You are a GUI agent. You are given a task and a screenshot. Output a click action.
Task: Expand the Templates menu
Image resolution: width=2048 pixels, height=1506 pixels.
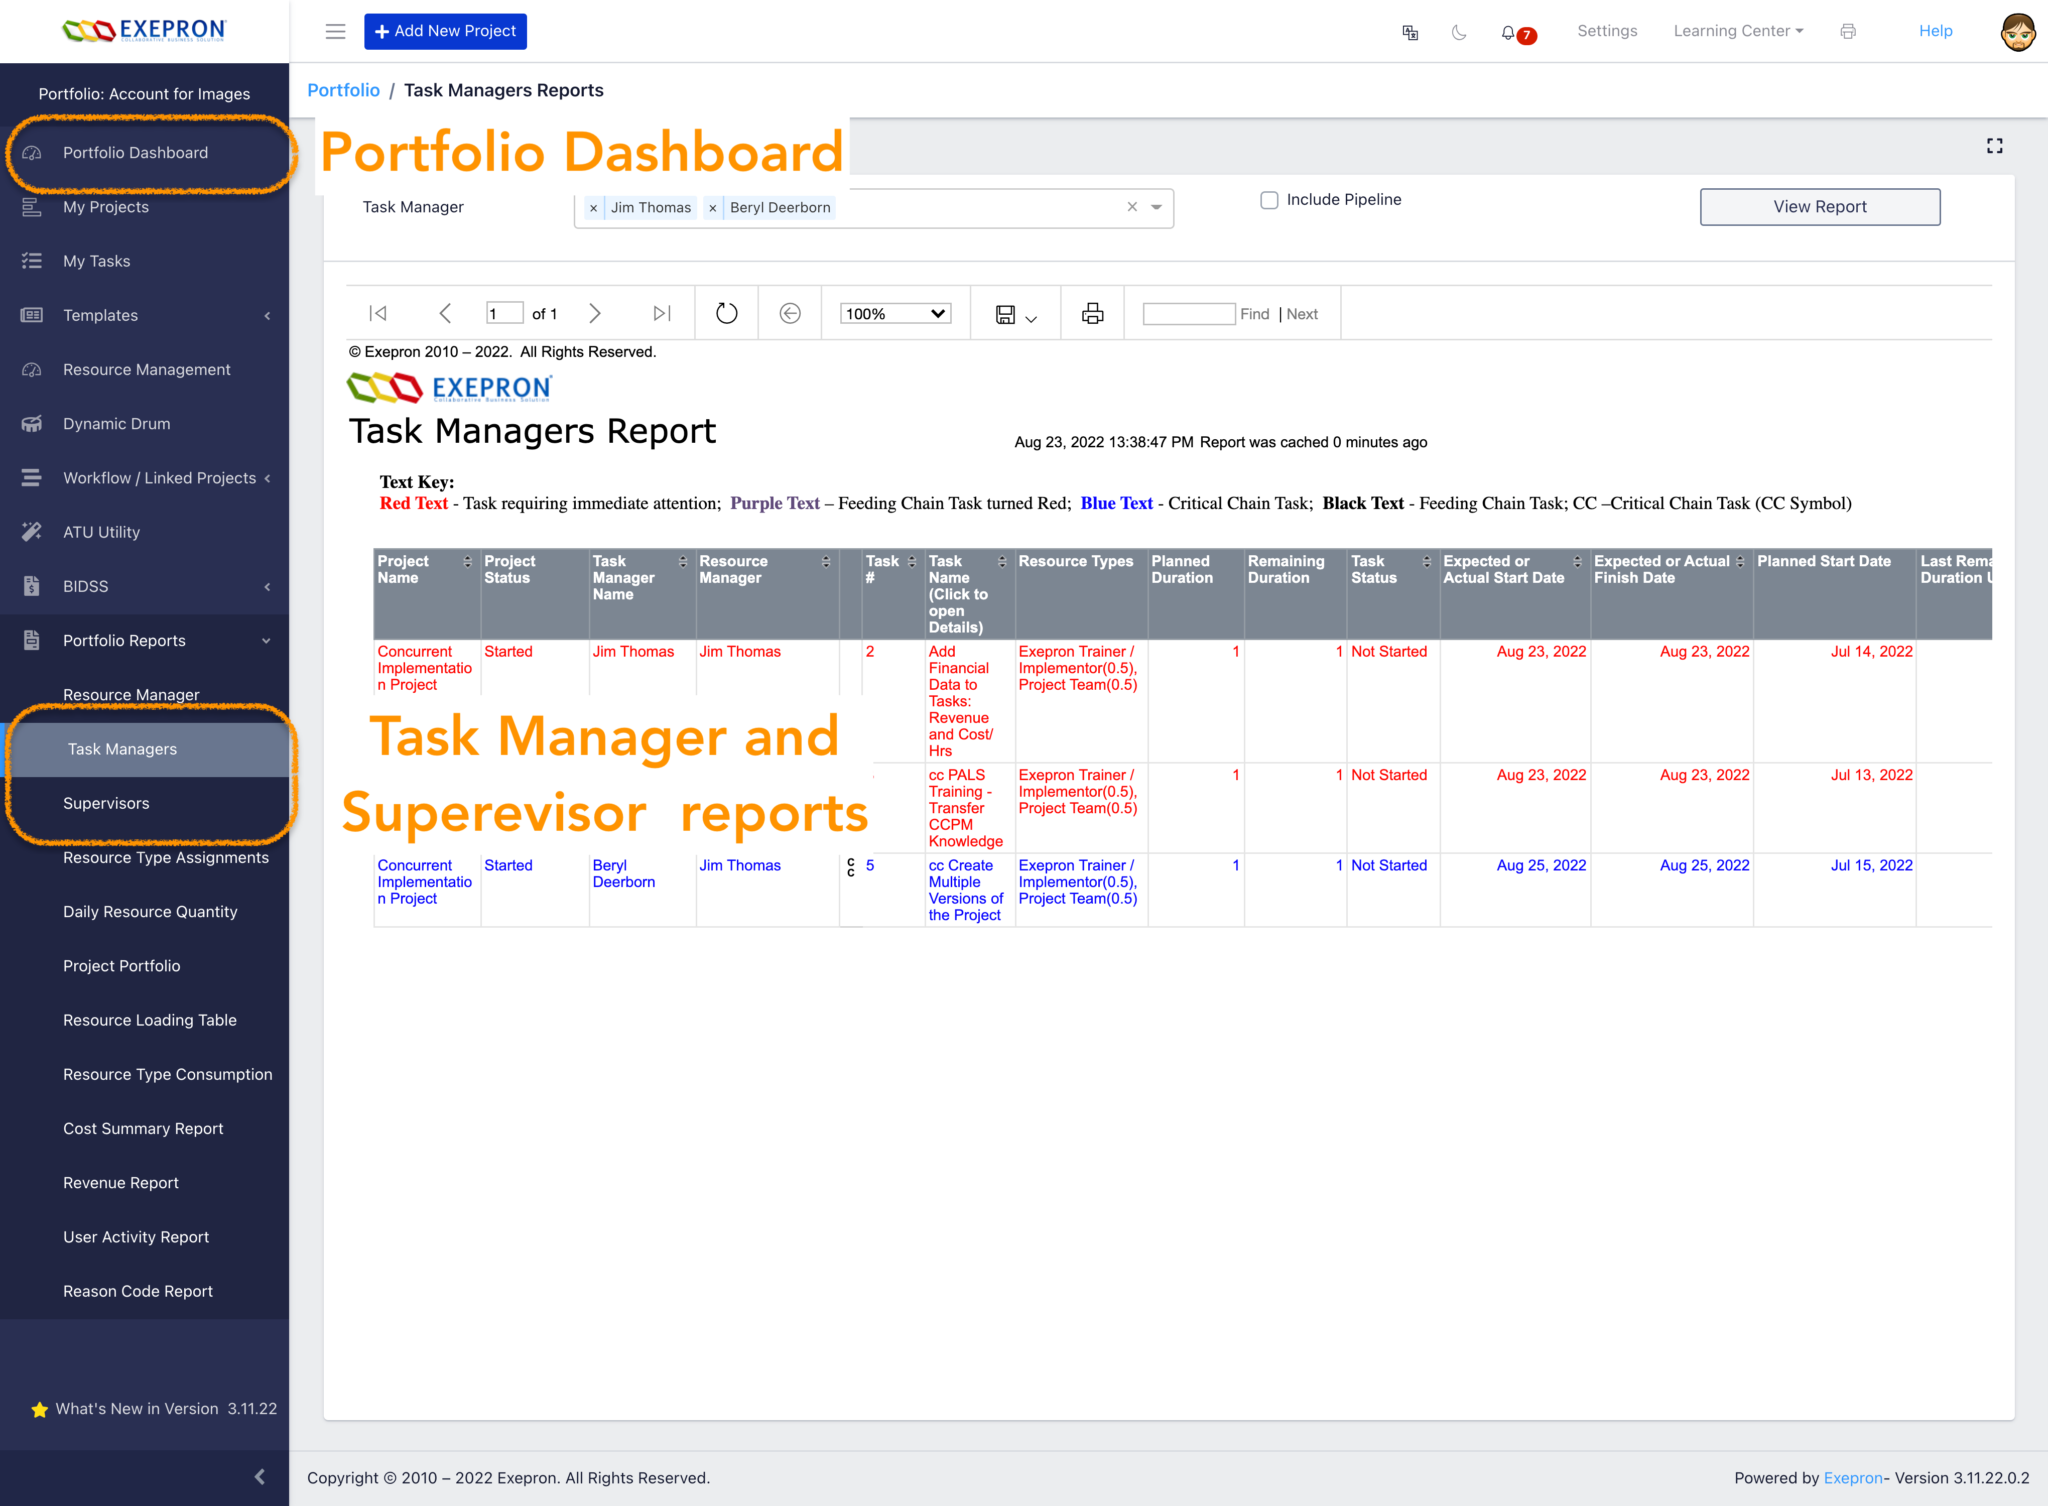coord(145,315)
